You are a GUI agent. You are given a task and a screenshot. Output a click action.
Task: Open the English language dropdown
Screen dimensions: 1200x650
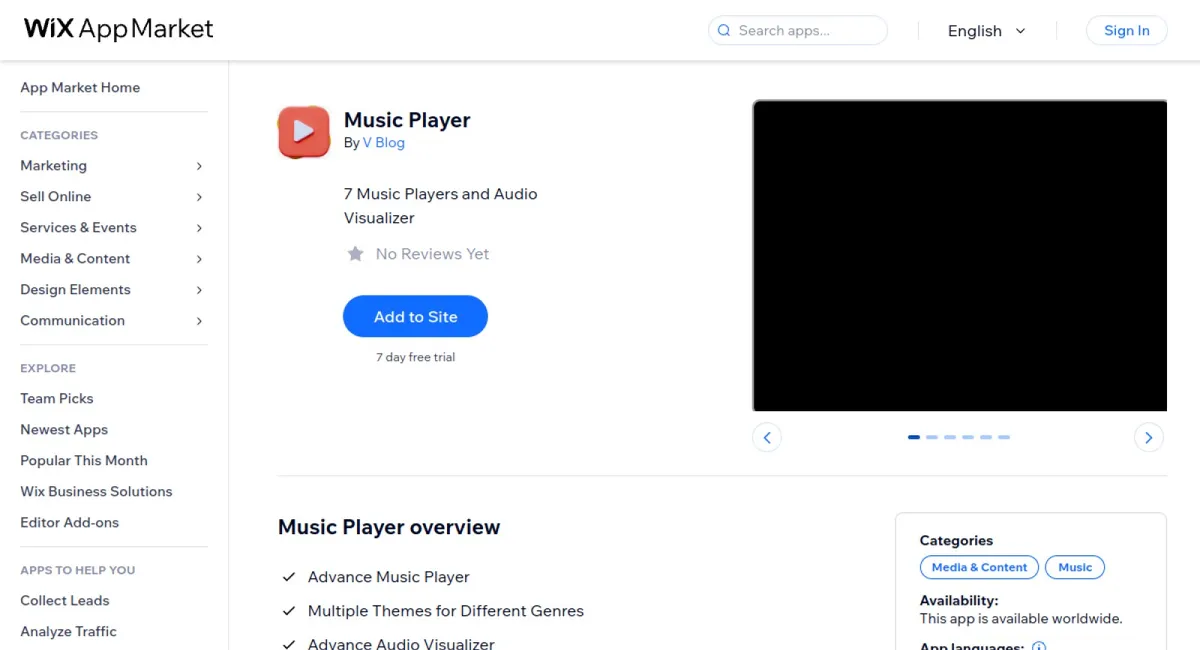click(987, 31)
